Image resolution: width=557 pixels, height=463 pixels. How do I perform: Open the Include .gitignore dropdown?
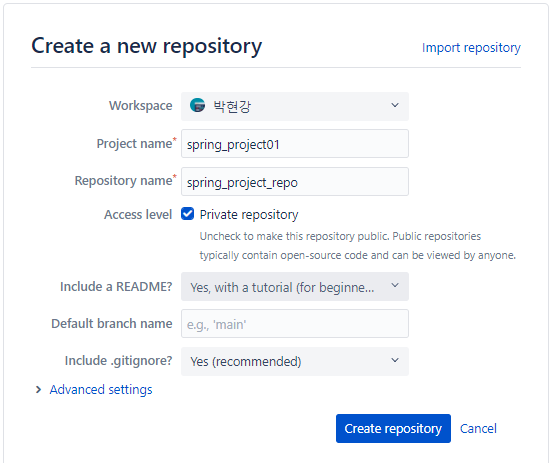295,361
